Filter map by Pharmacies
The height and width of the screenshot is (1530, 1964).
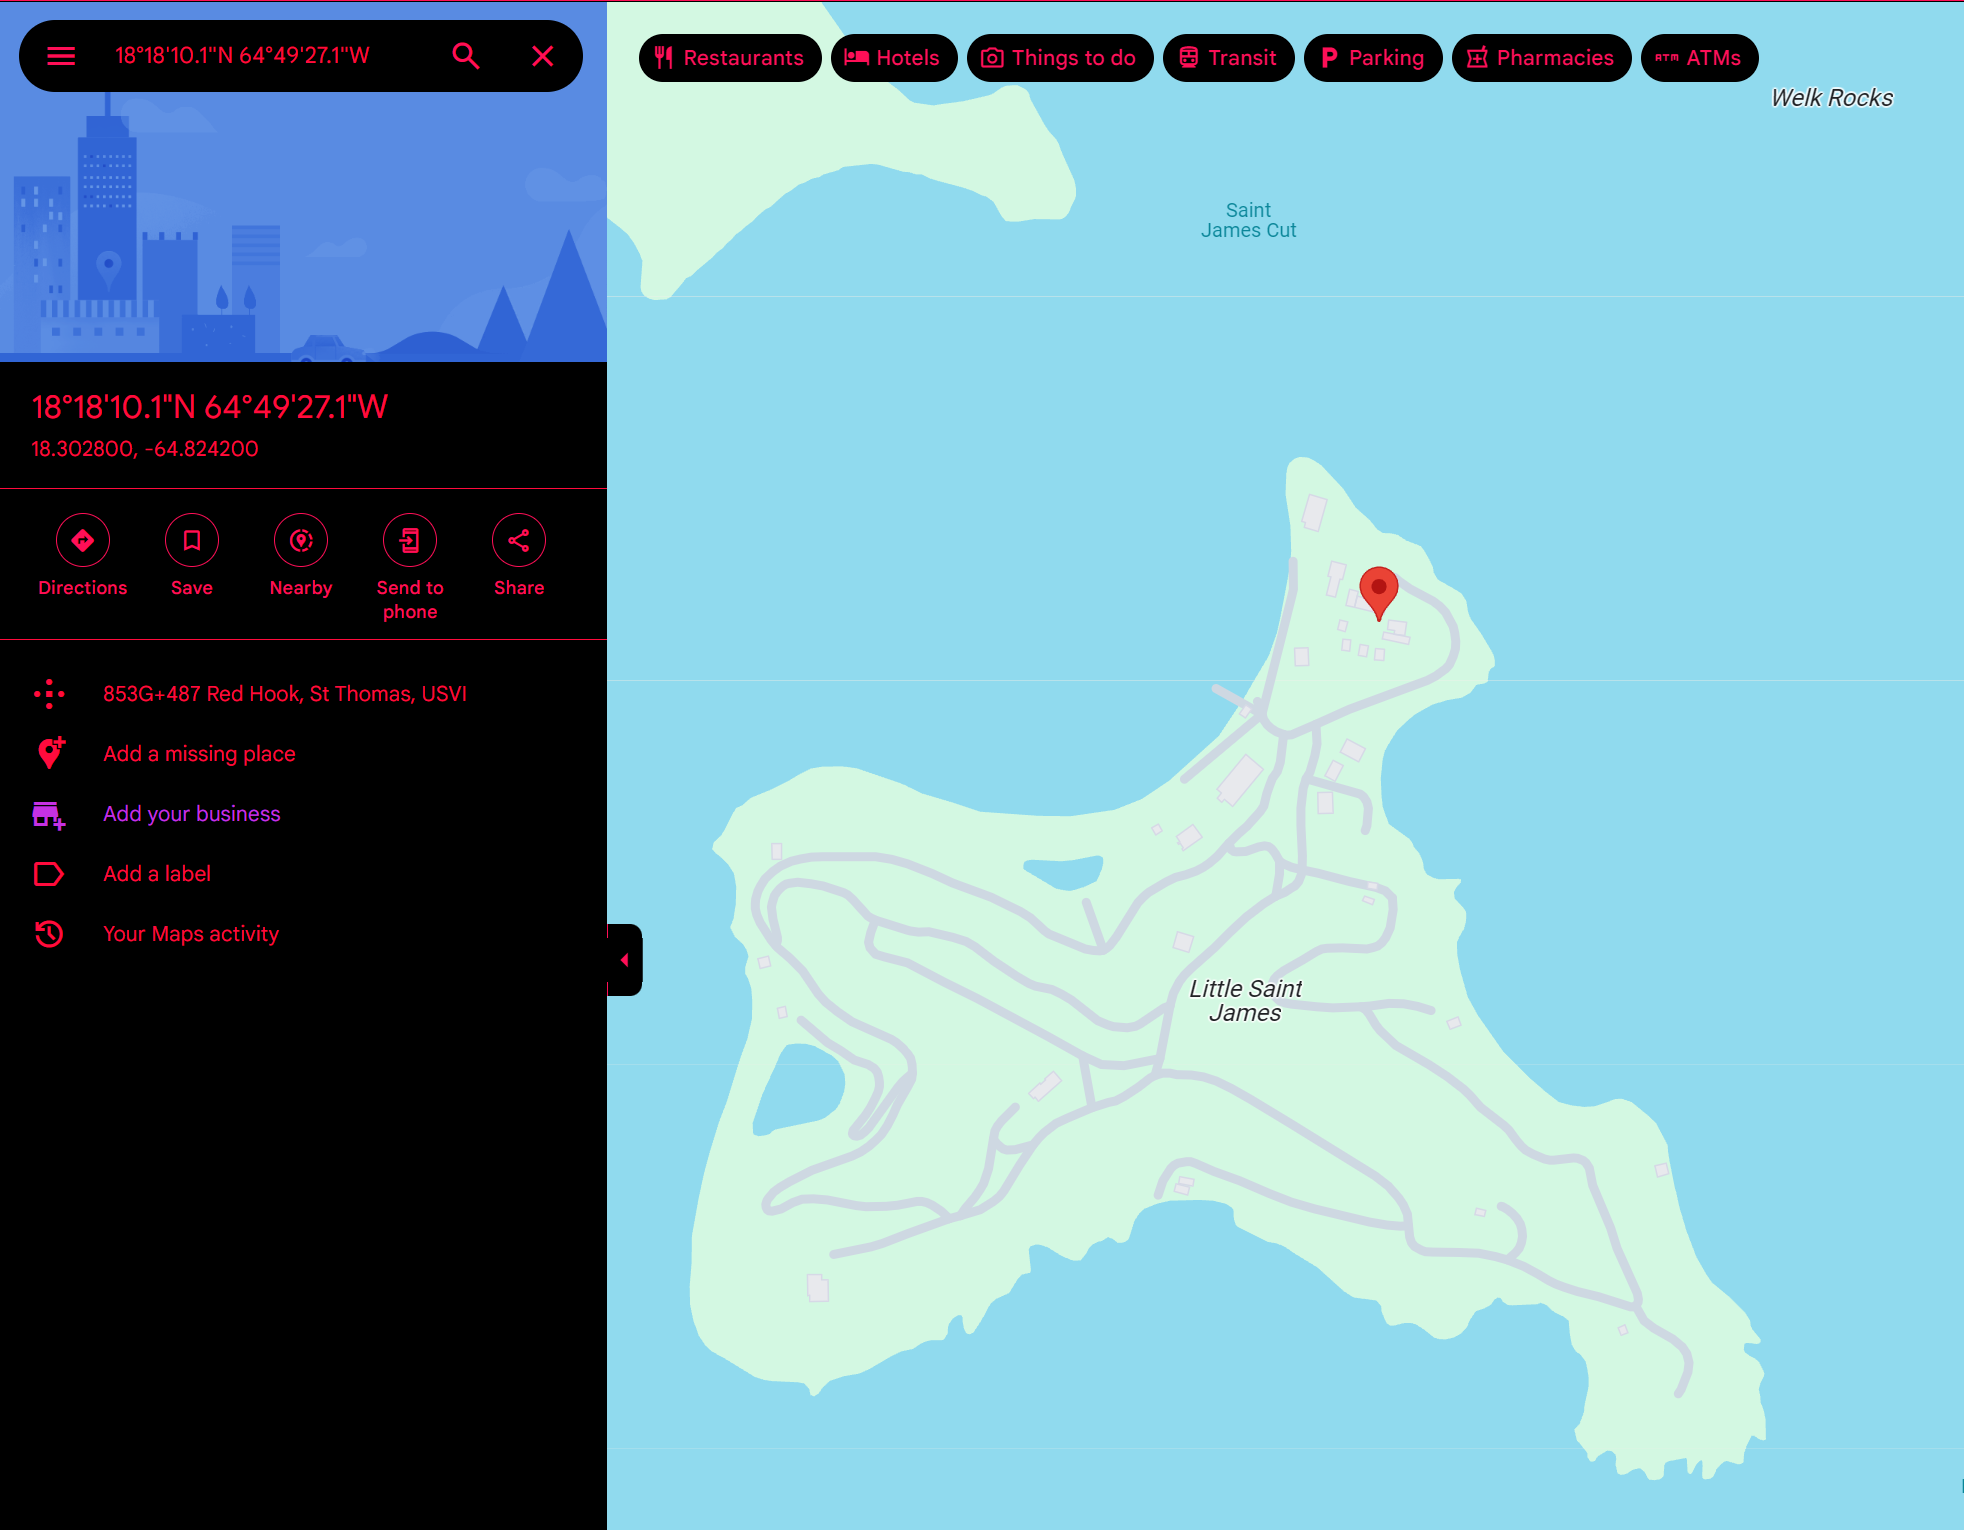[x=1541, y=58]
